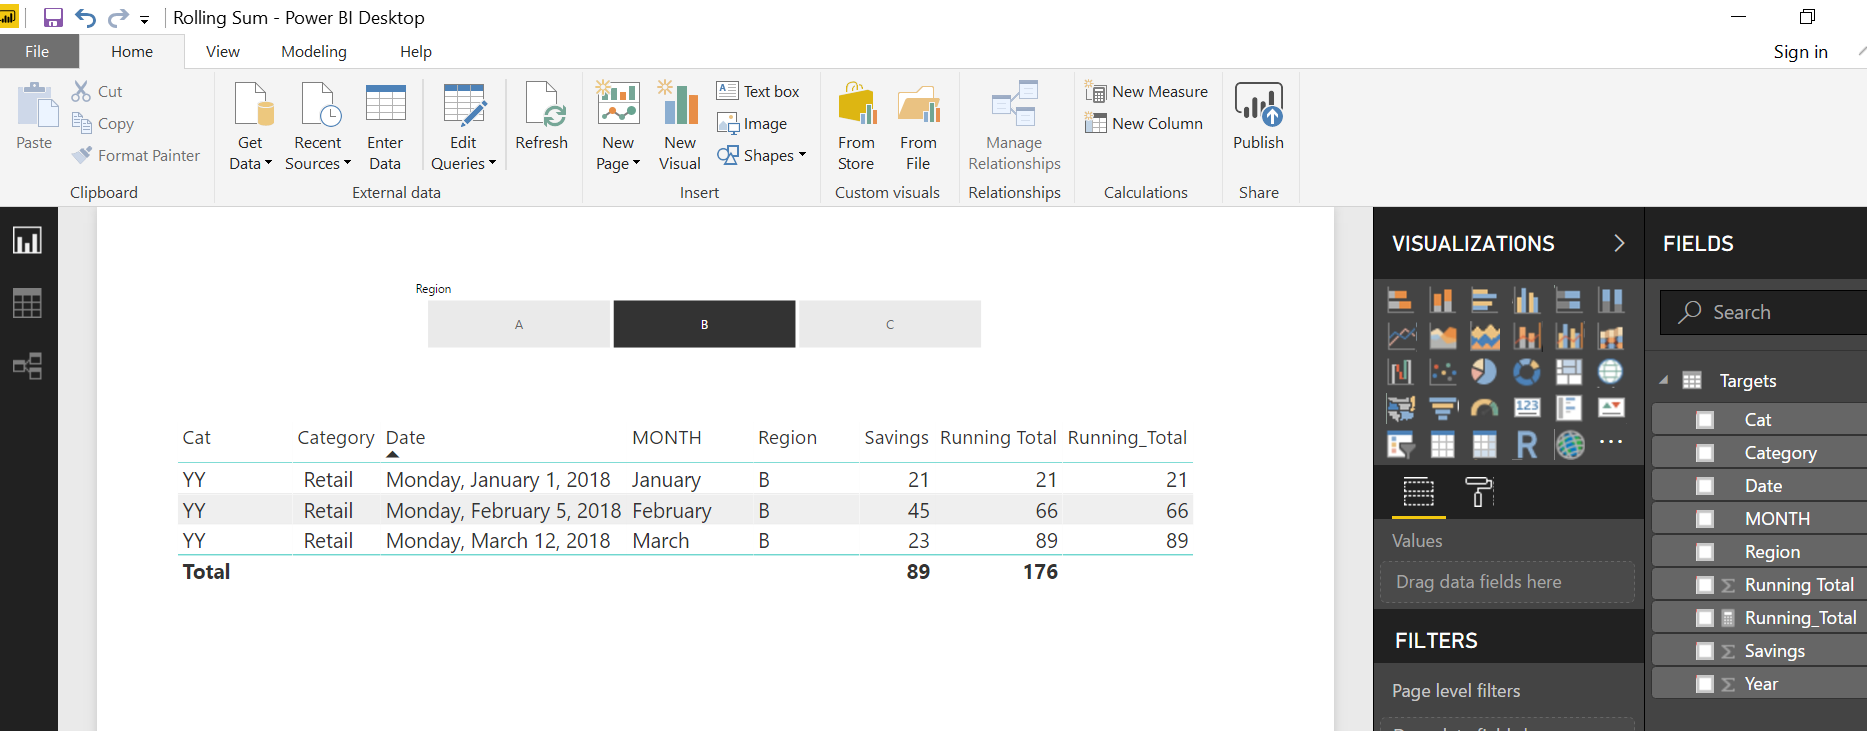Select the Pie chart visualization
This screenshot has height=731, width=1867.
(x=1484, y=372)
